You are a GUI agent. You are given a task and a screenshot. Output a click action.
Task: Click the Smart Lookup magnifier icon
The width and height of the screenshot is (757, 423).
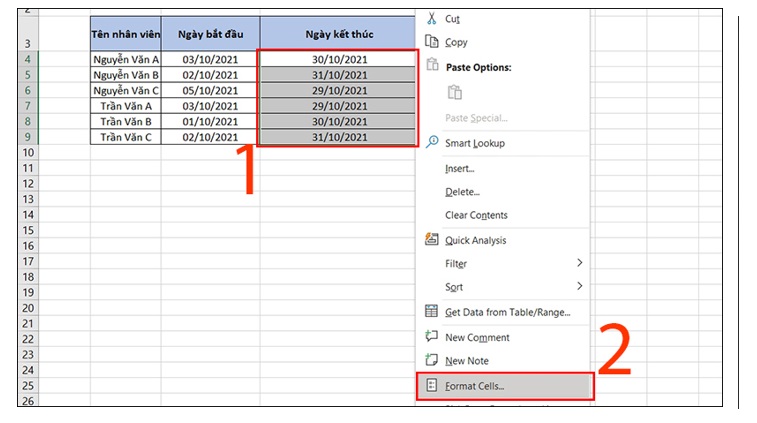pos(432,143)
